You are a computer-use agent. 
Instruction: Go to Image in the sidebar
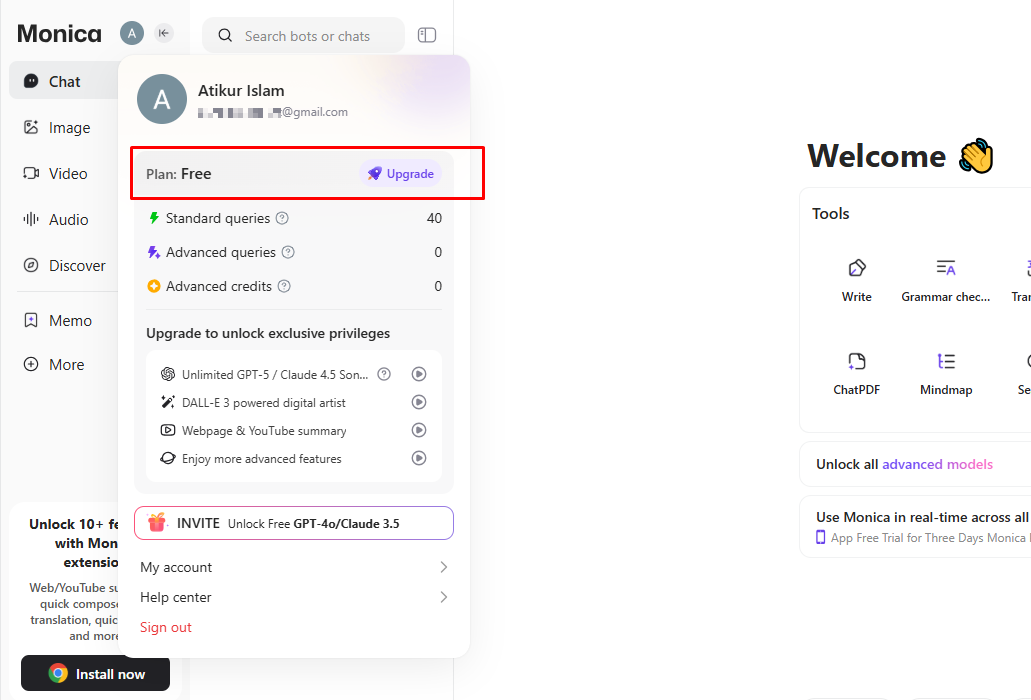(69, 128)
